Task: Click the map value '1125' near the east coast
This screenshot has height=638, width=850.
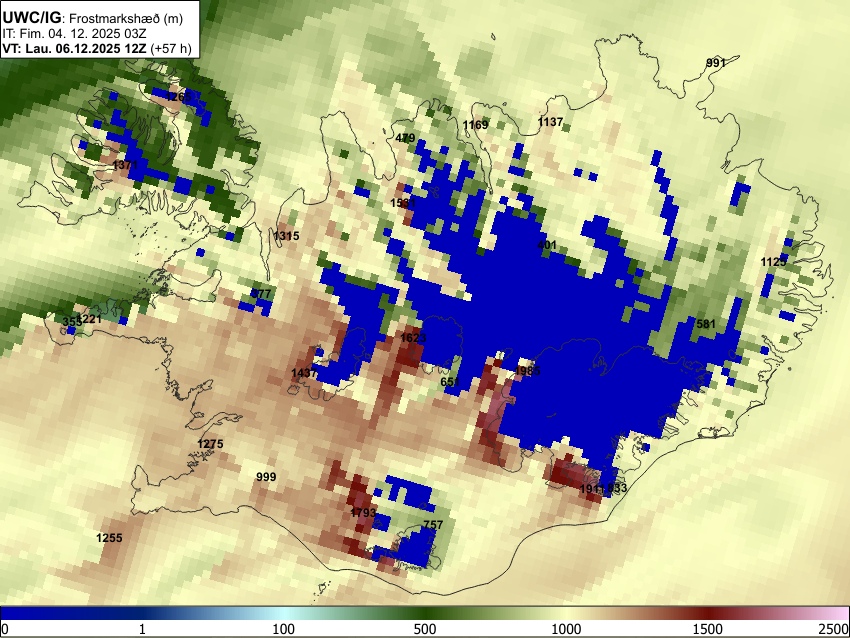Action: point(773,262)
